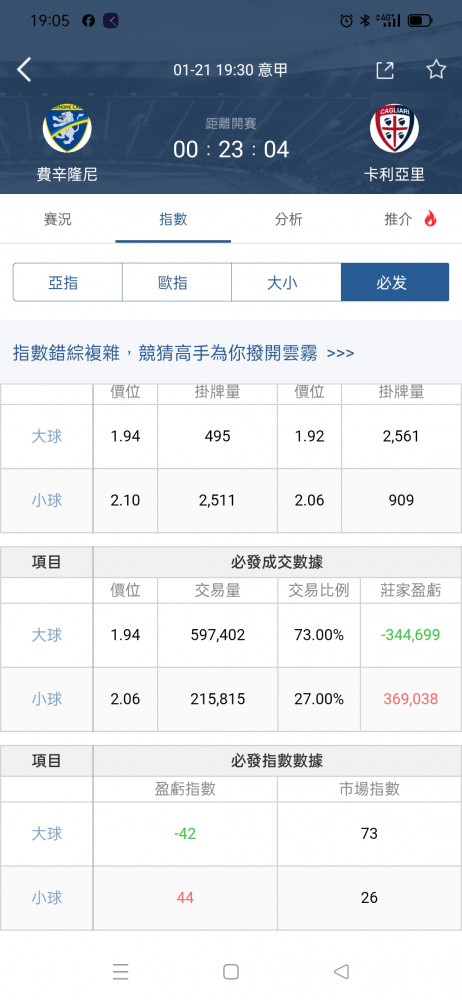Tap the 73.00% trade ratio cell
Screen dimensions: 462x1000
coord(319,635)
